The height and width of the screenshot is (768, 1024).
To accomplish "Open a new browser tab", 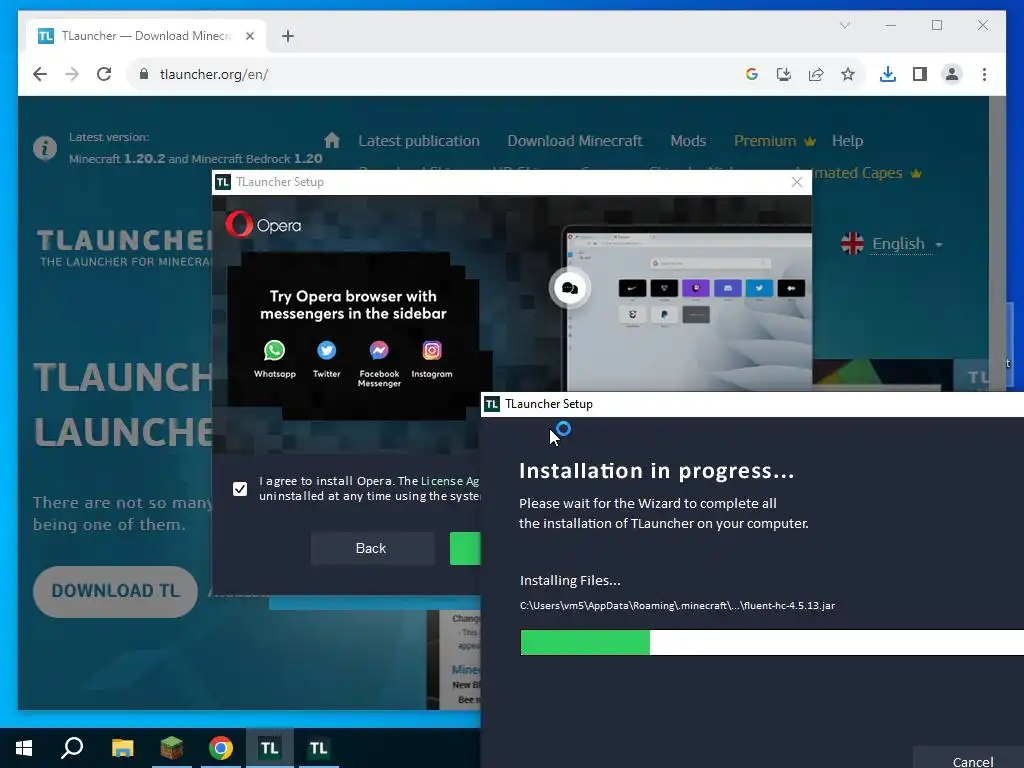I will 288,36.
